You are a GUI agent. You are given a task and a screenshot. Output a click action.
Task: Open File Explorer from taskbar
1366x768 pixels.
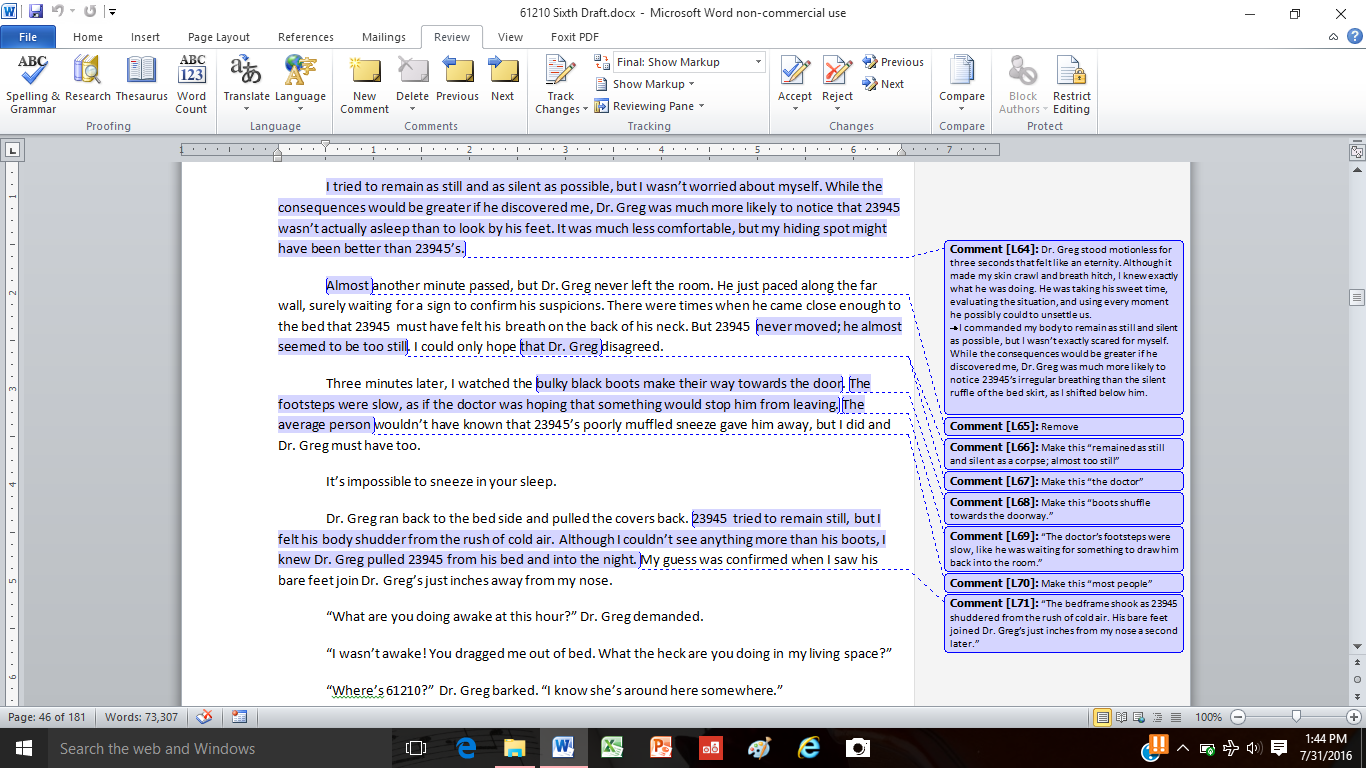[514, 748]
